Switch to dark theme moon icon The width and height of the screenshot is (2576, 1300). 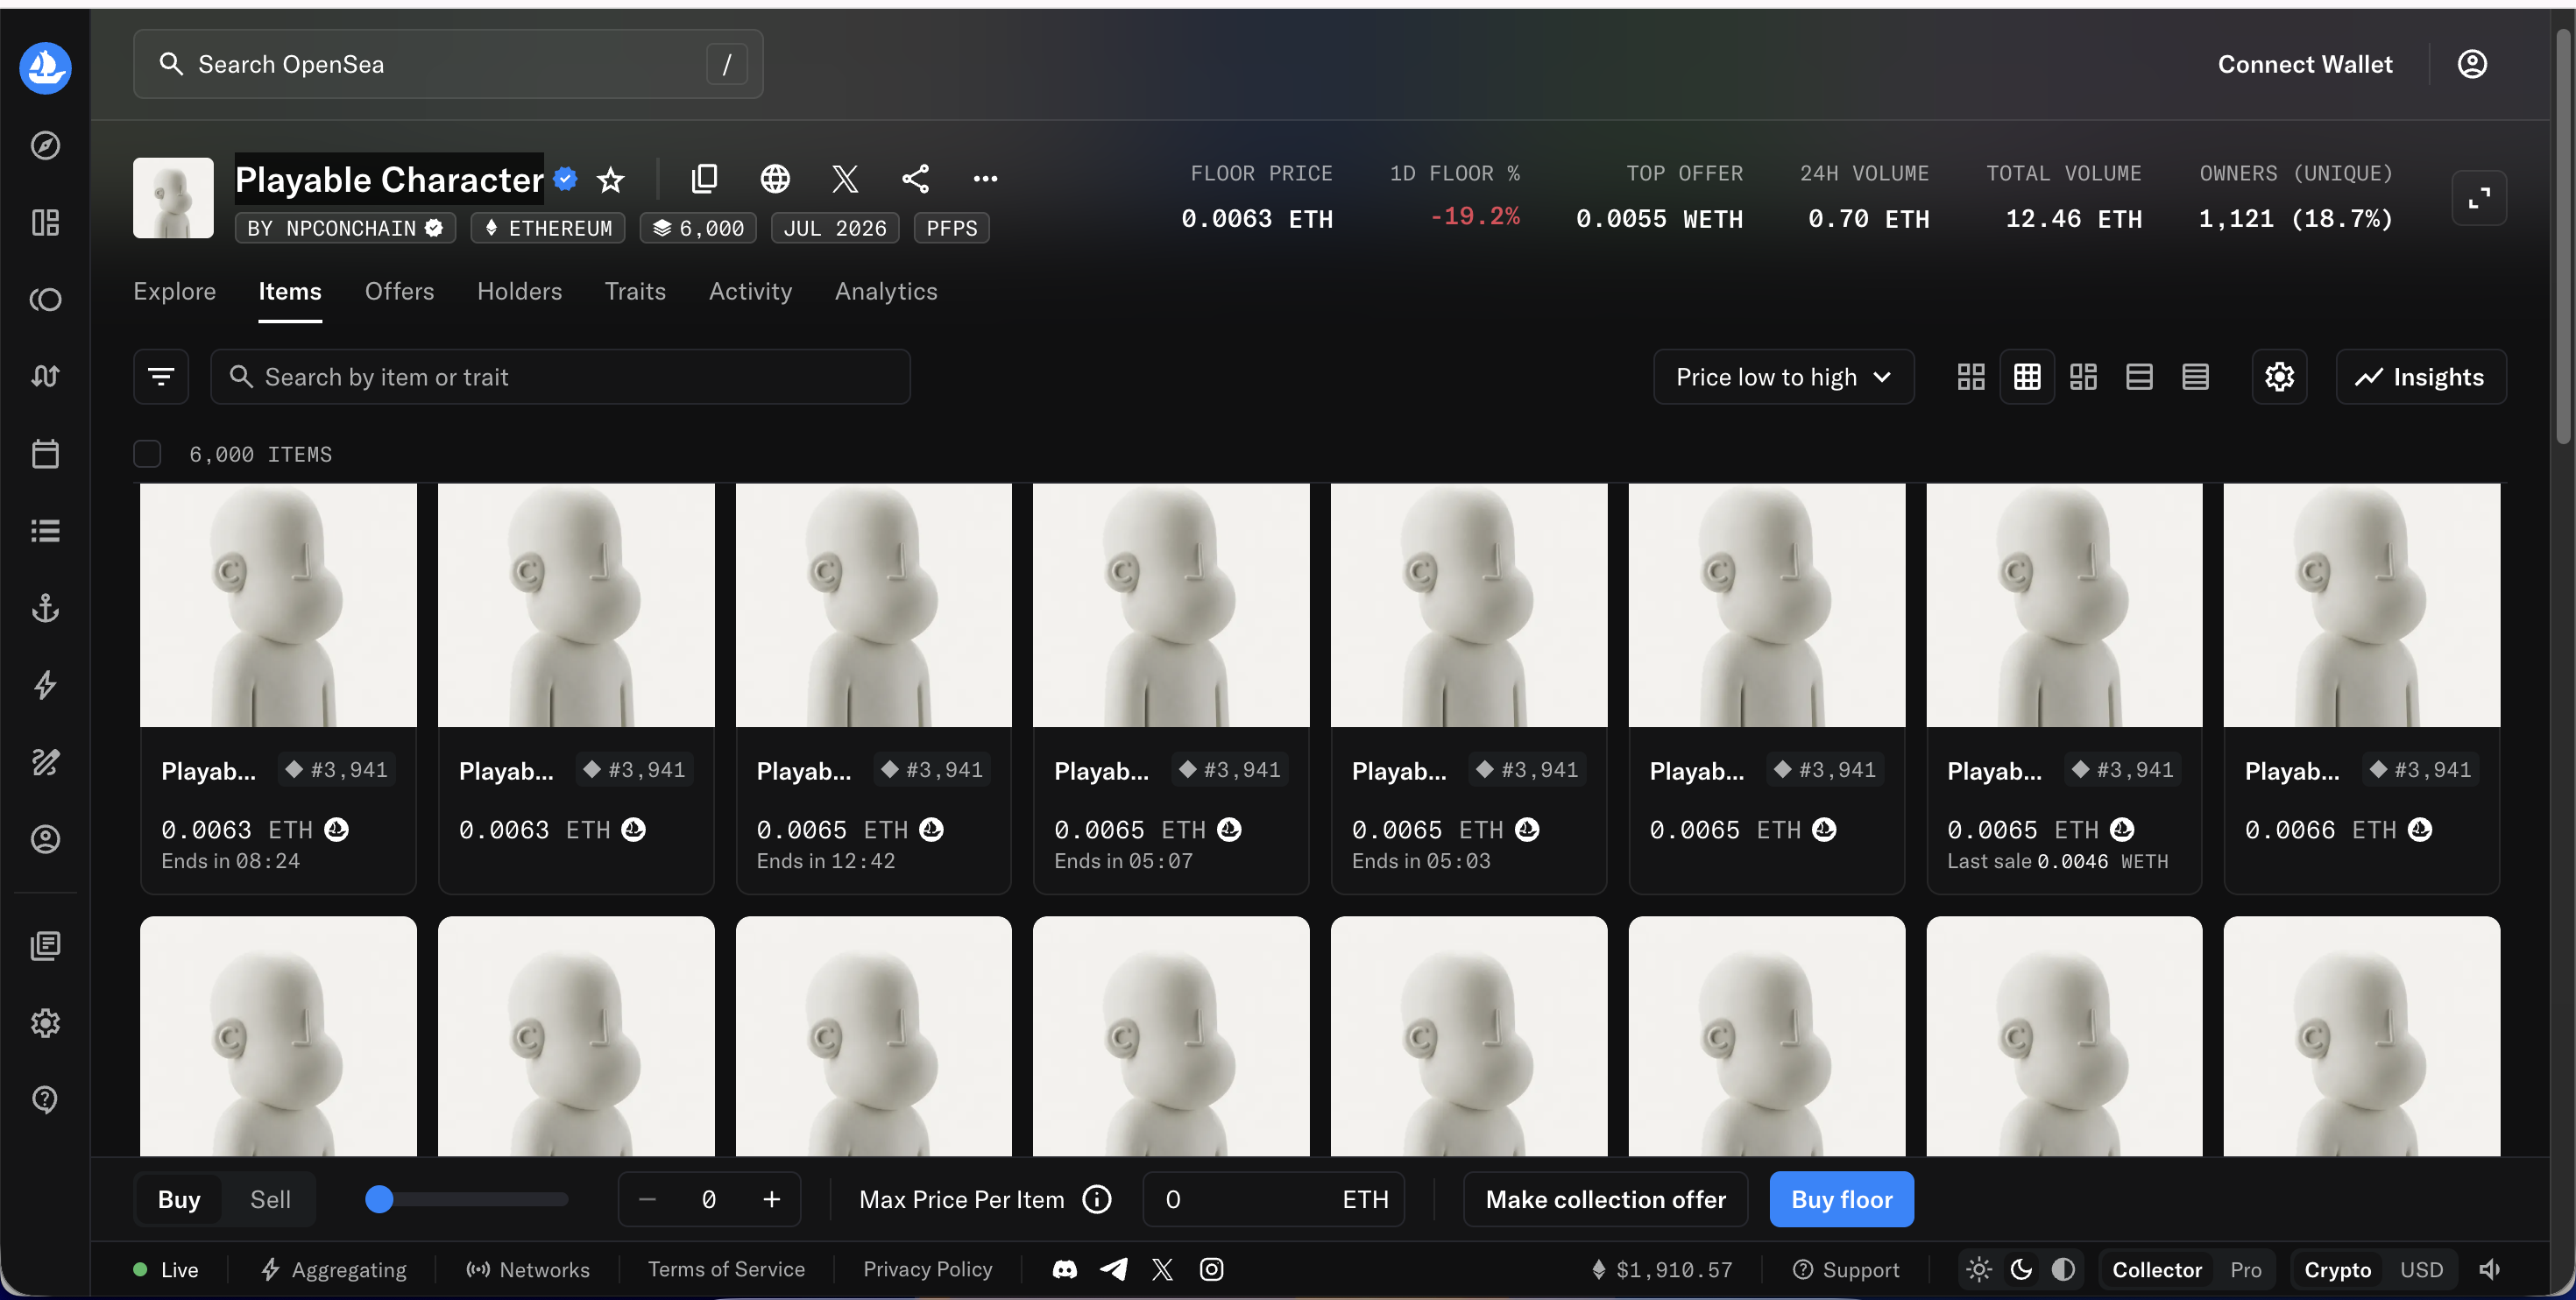(2021, 1270)
